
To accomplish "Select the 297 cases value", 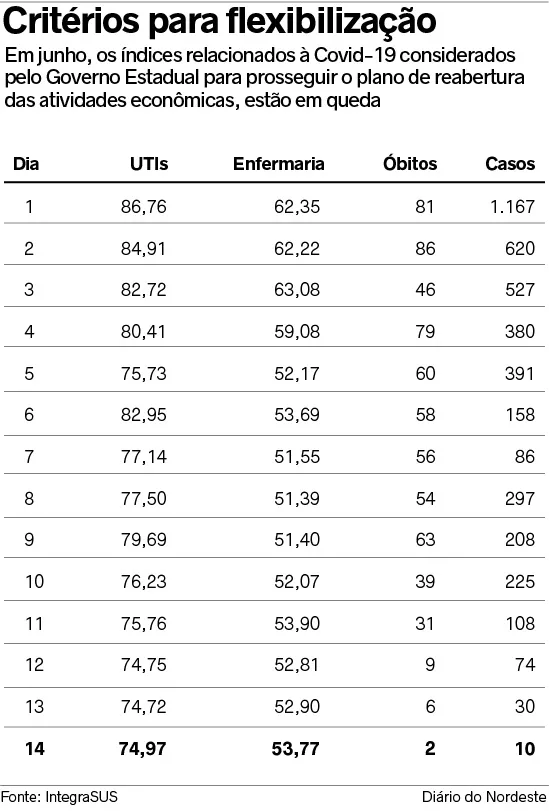I will point(520,498).
